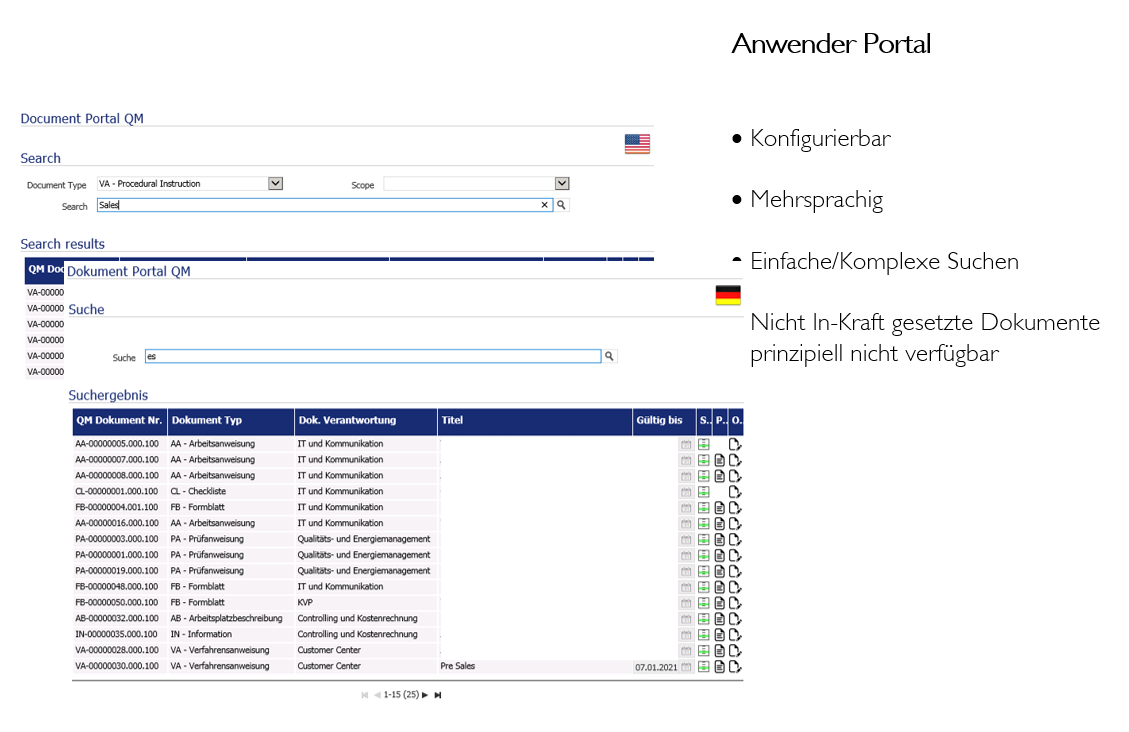The width and height of the screenshot is (1129, 732).
Task: Click the green S. icon for AA-00000005.000.100
Action: click(x=703, y=445)
